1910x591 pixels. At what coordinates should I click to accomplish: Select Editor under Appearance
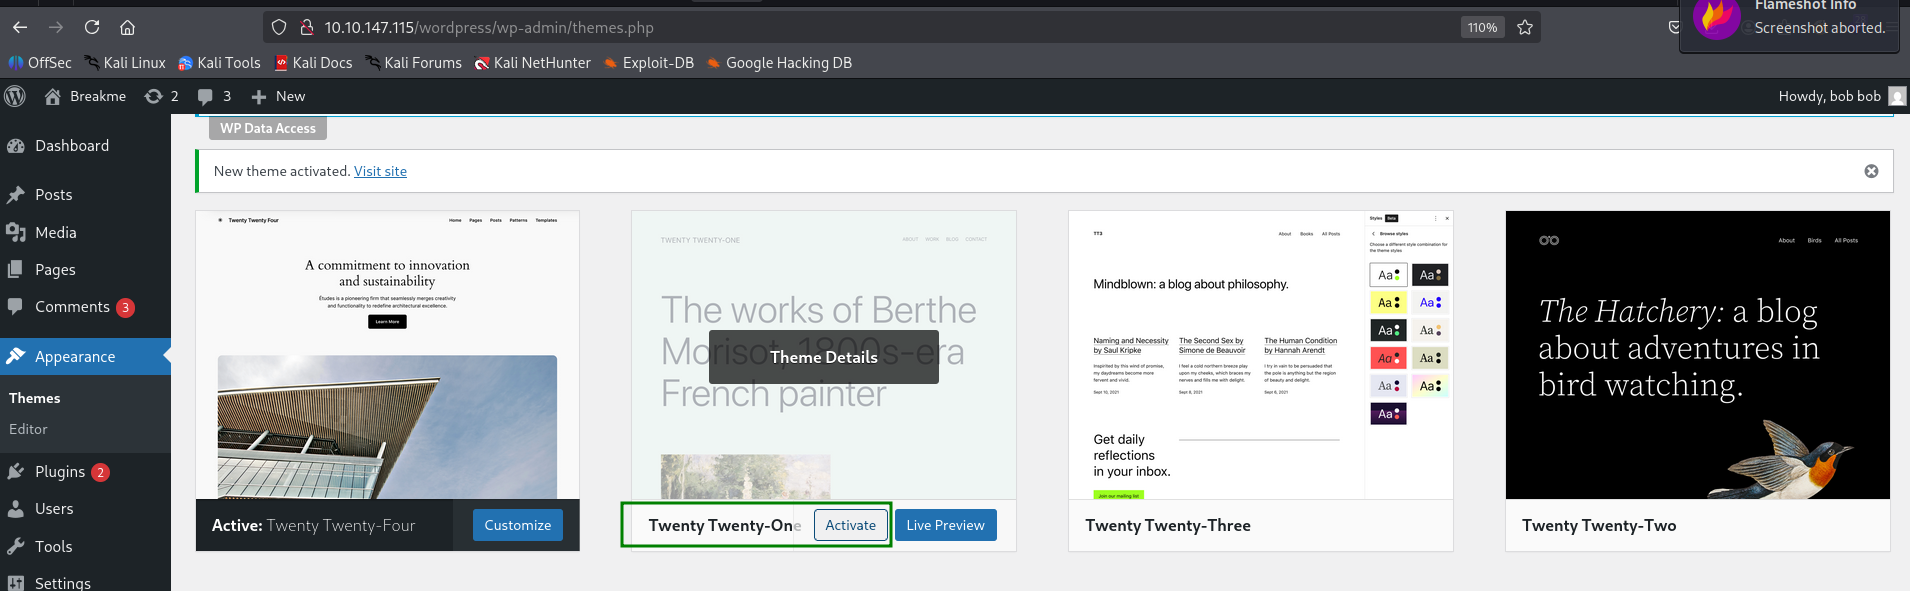(x=28, y=429)
